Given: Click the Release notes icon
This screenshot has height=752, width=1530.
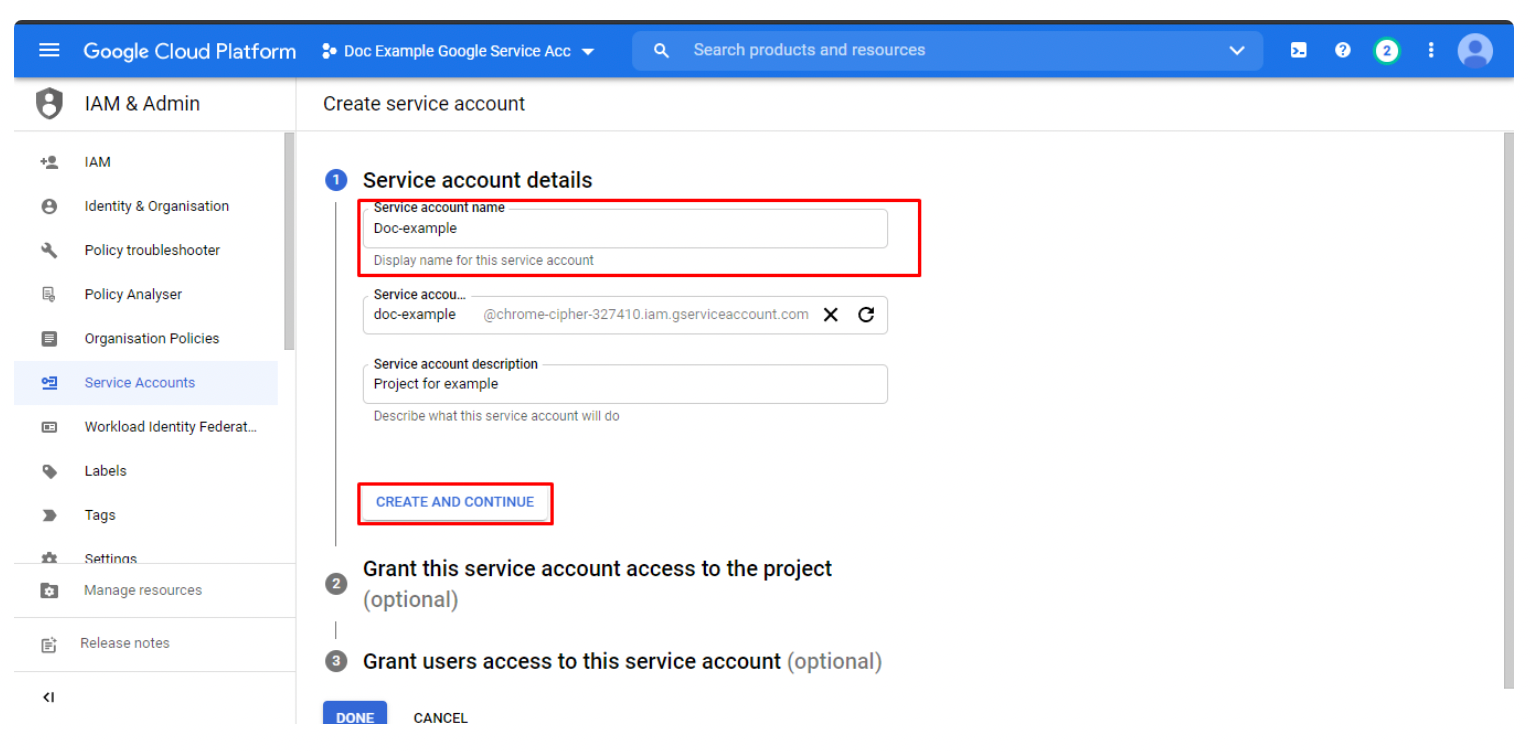Looking at the screenshot, I should [49, 644].
